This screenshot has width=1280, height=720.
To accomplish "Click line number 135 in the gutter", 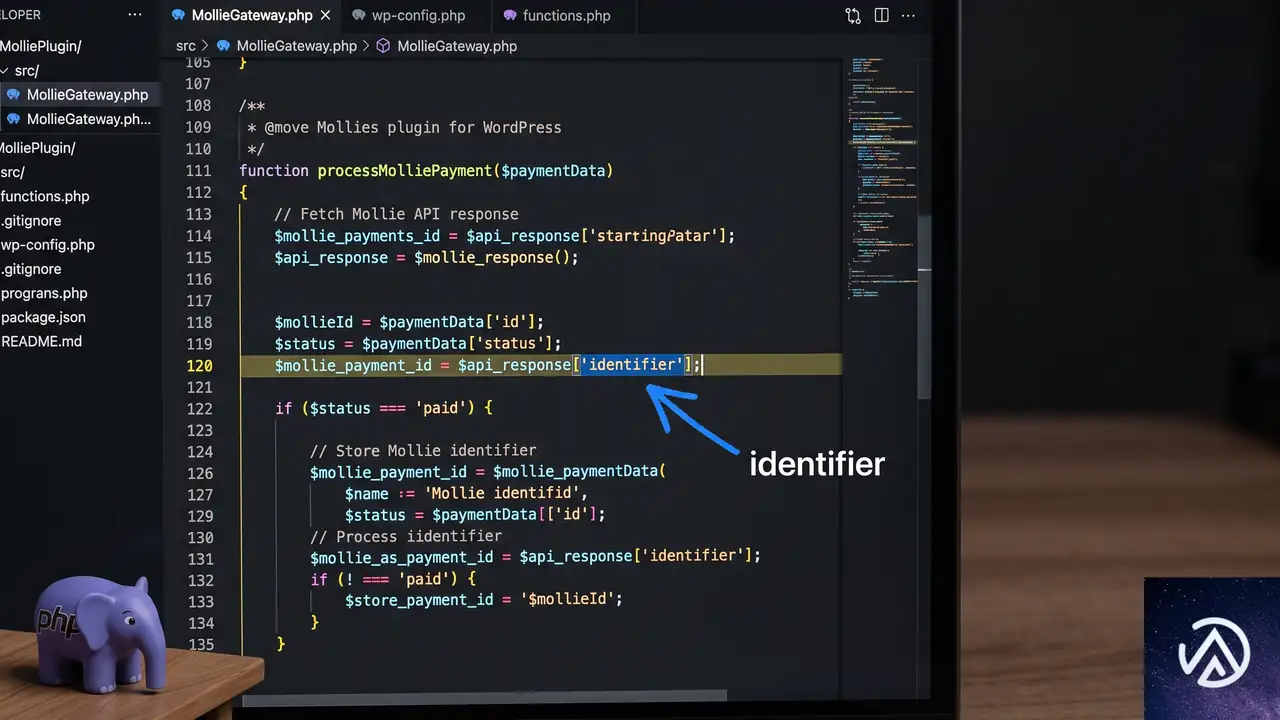I will 199,644.
